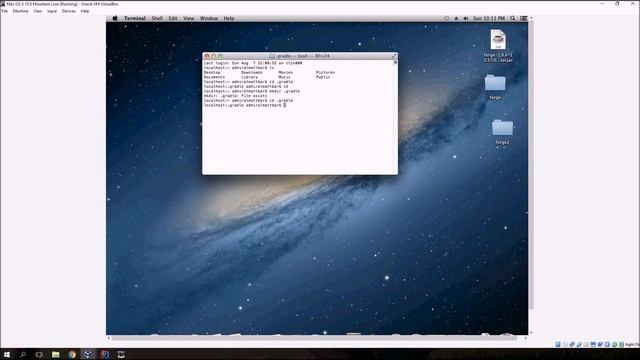The width and height of the screenshot is (640, 360).
Task: Open the Windows Start menu
Action: pos(7,354)
